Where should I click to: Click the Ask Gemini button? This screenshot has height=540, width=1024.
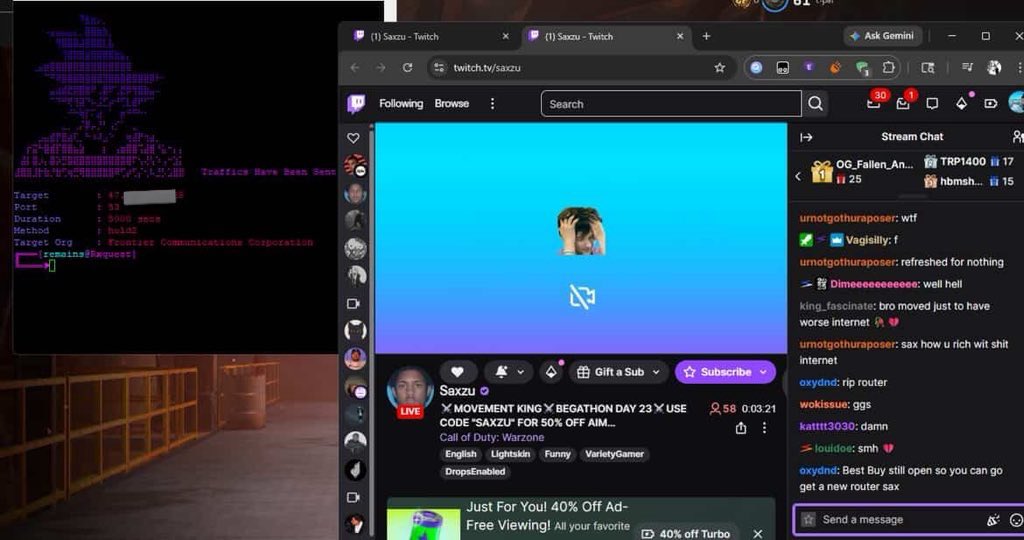click(x=882, y=36)
